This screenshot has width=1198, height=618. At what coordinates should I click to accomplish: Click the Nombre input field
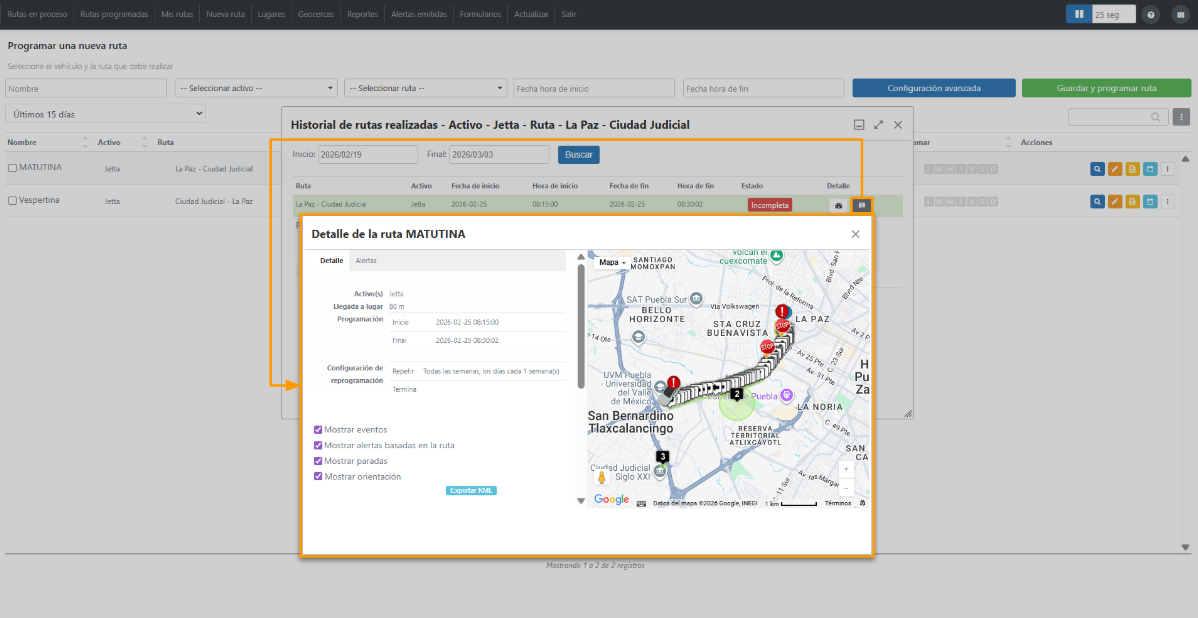tap(86, 88)
